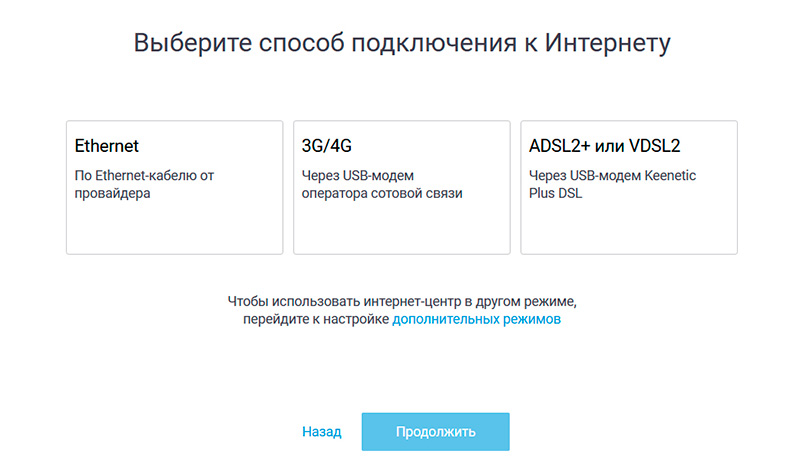The image size is (800, 464).
Task: Click the Ethernet card title
Action: click(107, 146)
